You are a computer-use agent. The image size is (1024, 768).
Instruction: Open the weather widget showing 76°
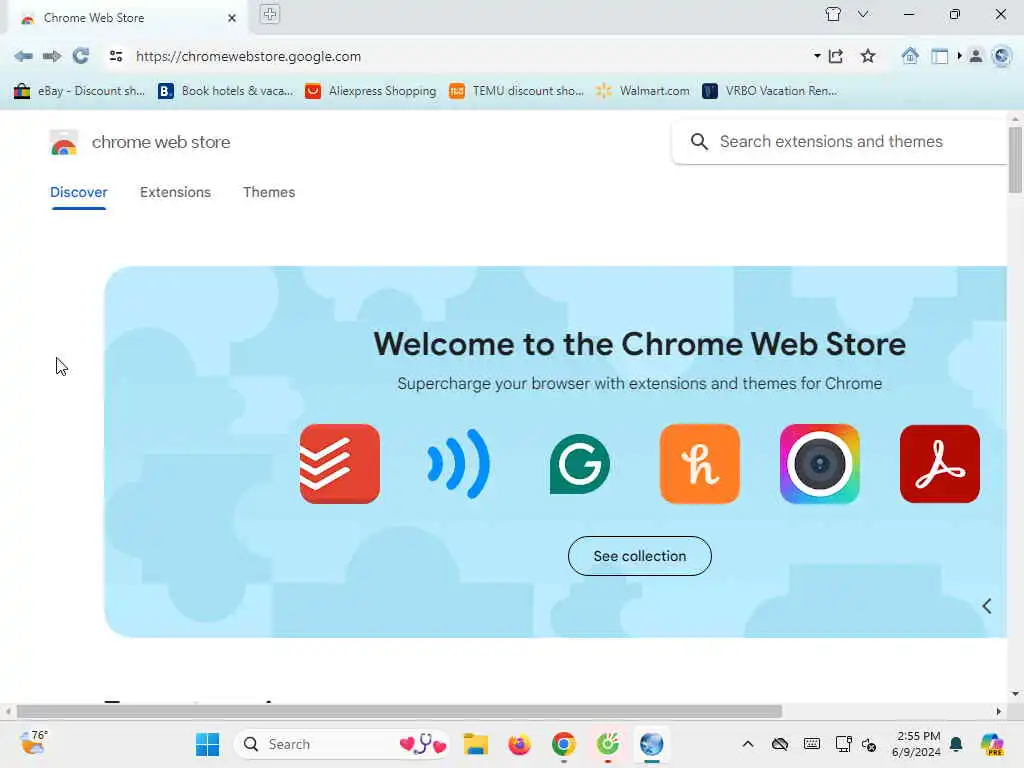(34, 743)
